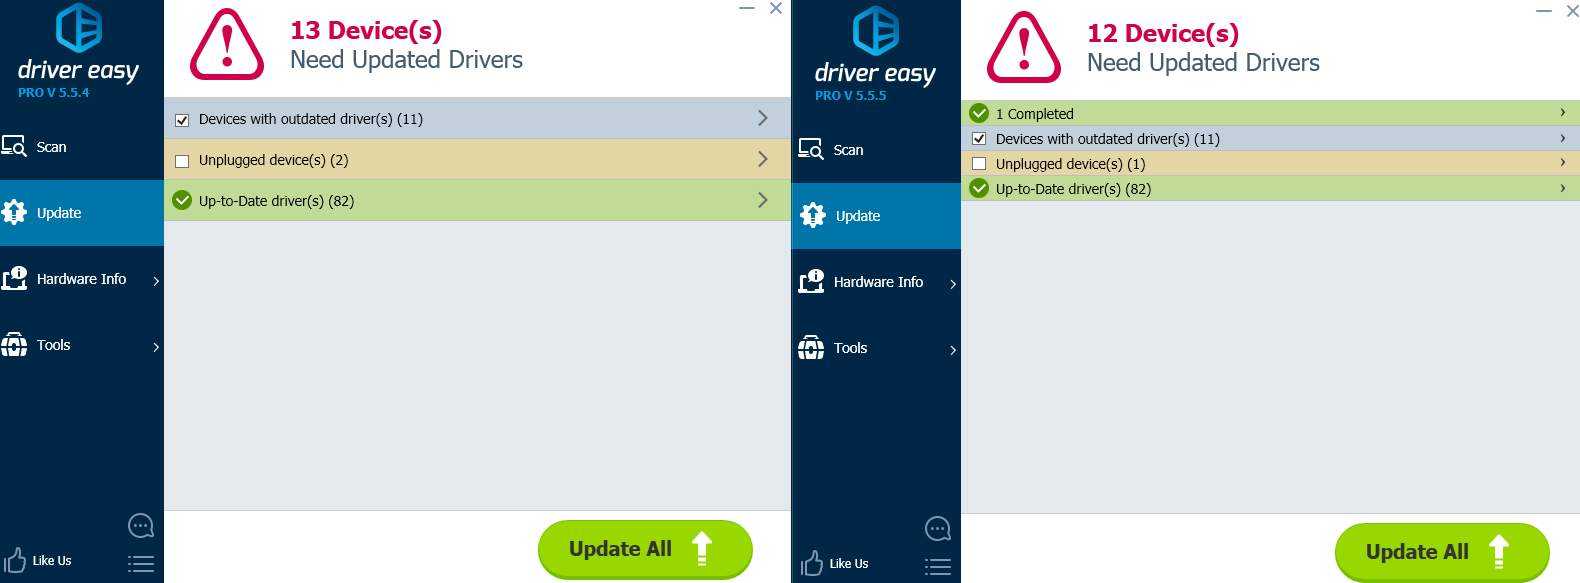This screenshot has height=583, width=1580.
Task: Click Update All in the 13 Device(s) window
Action: (645, 549)
